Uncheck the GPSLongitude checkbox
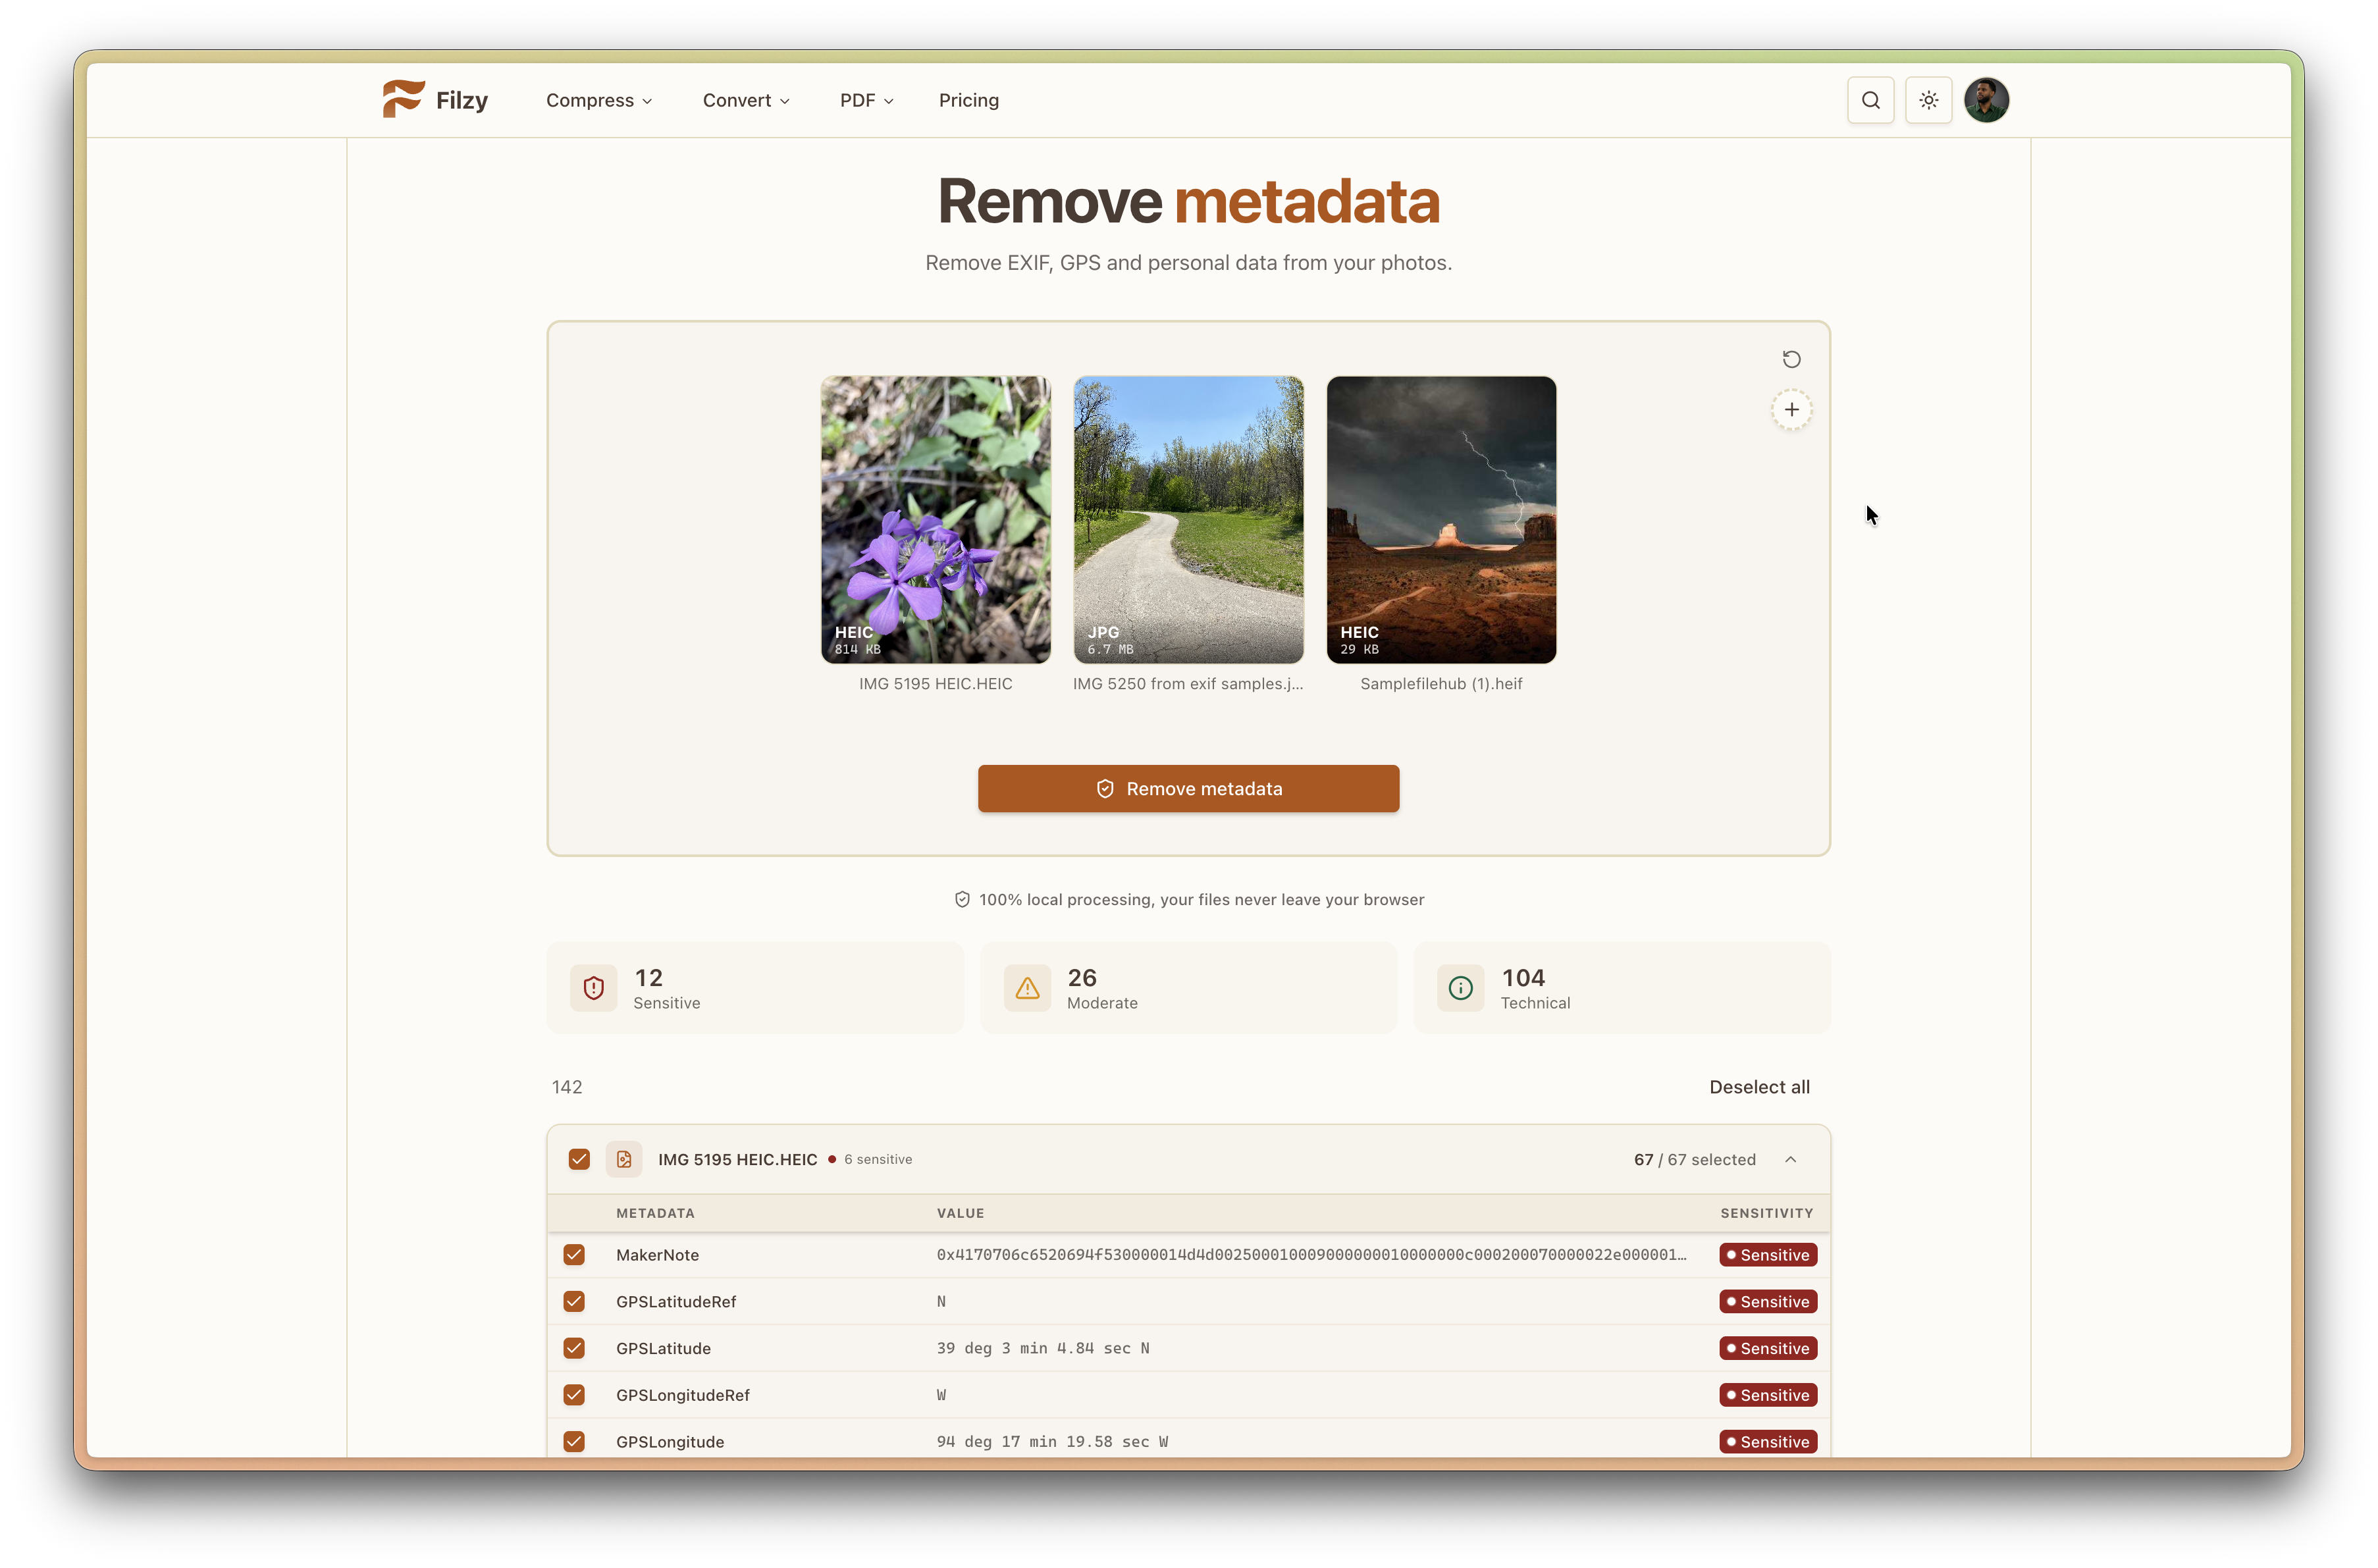 [x=574, y=1441]
